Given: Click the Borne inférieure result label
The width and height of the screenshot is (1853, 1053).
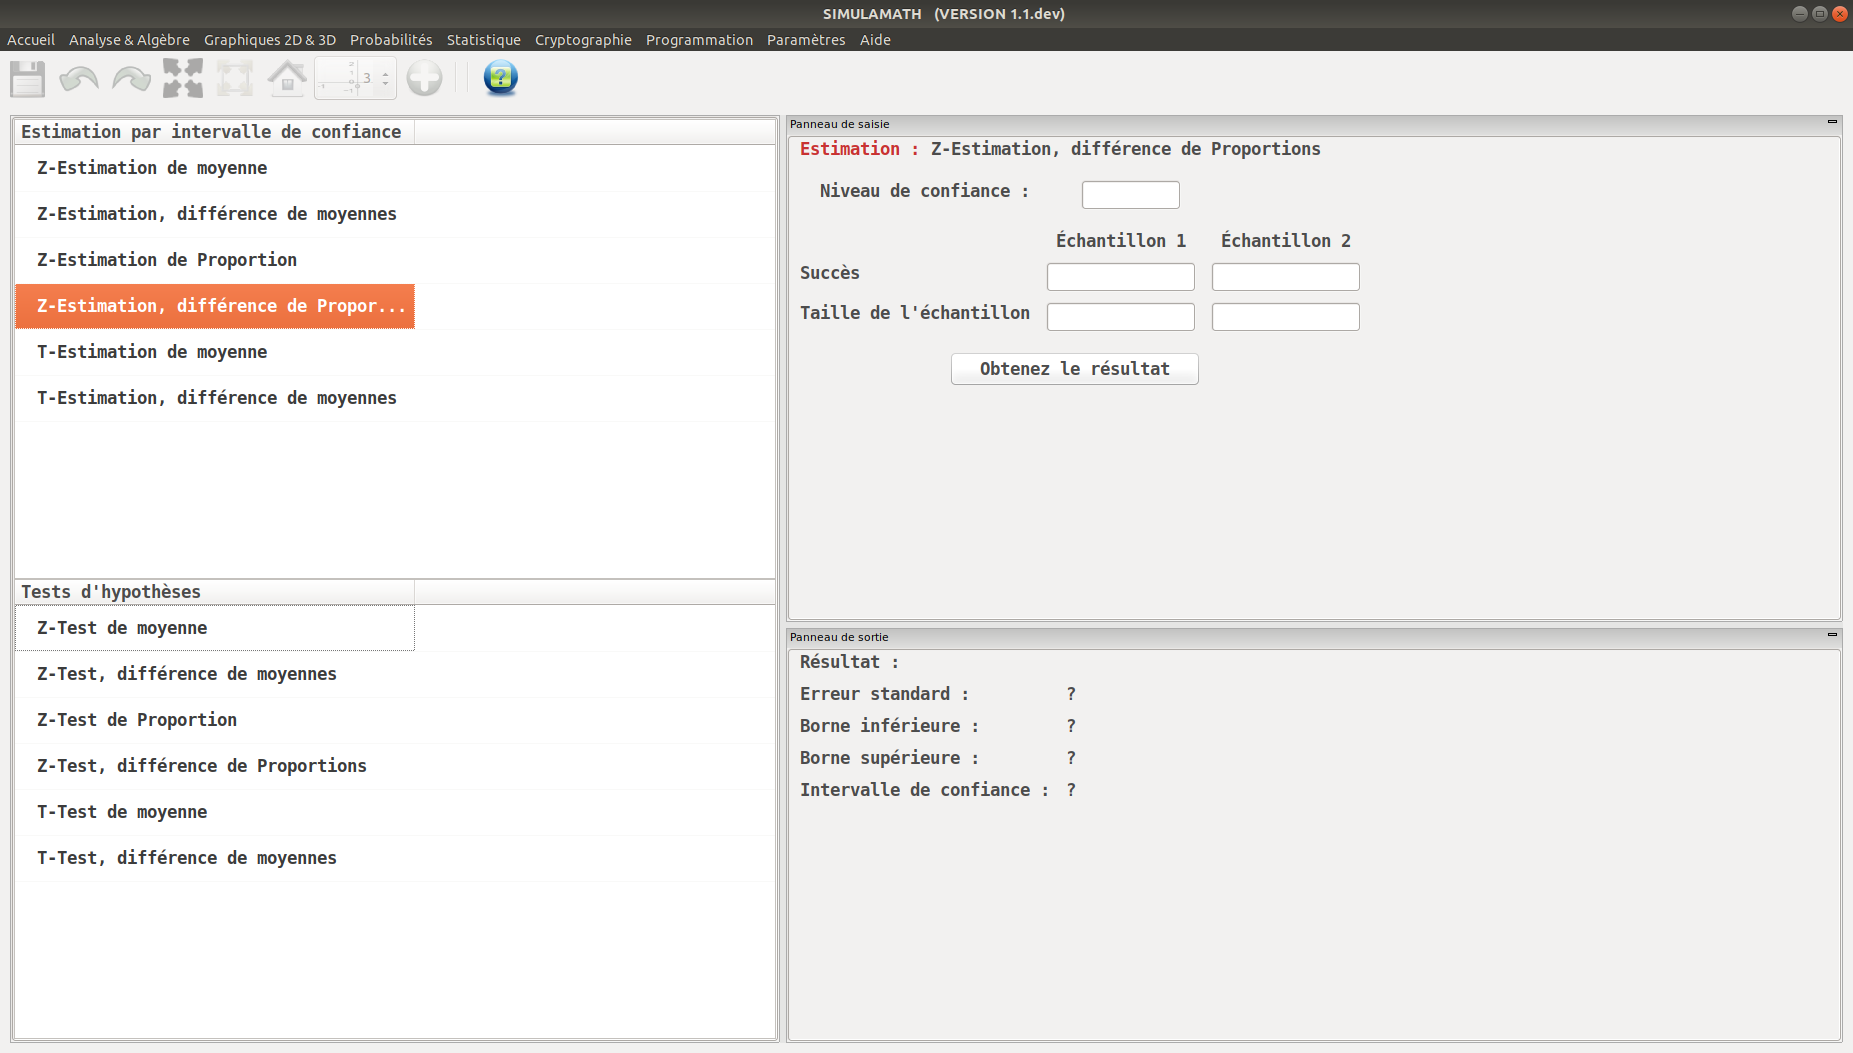Looking at the screenshot, I should pos(889,726).
